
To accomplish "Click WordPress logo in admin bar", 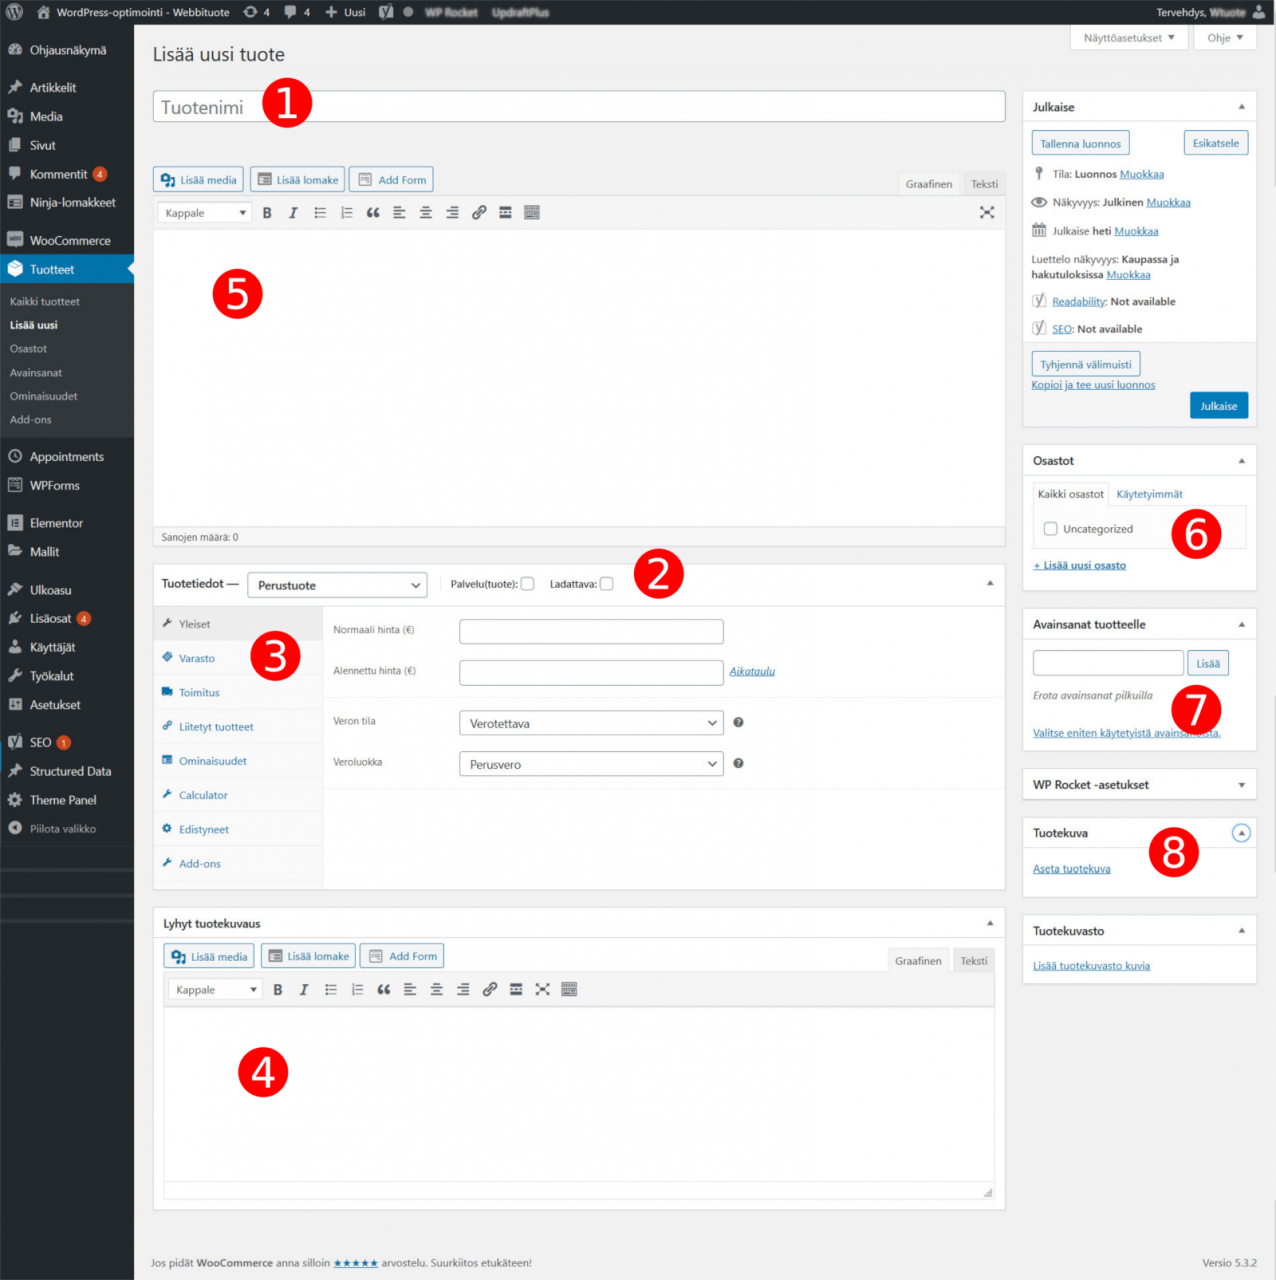I will point(14,12).
